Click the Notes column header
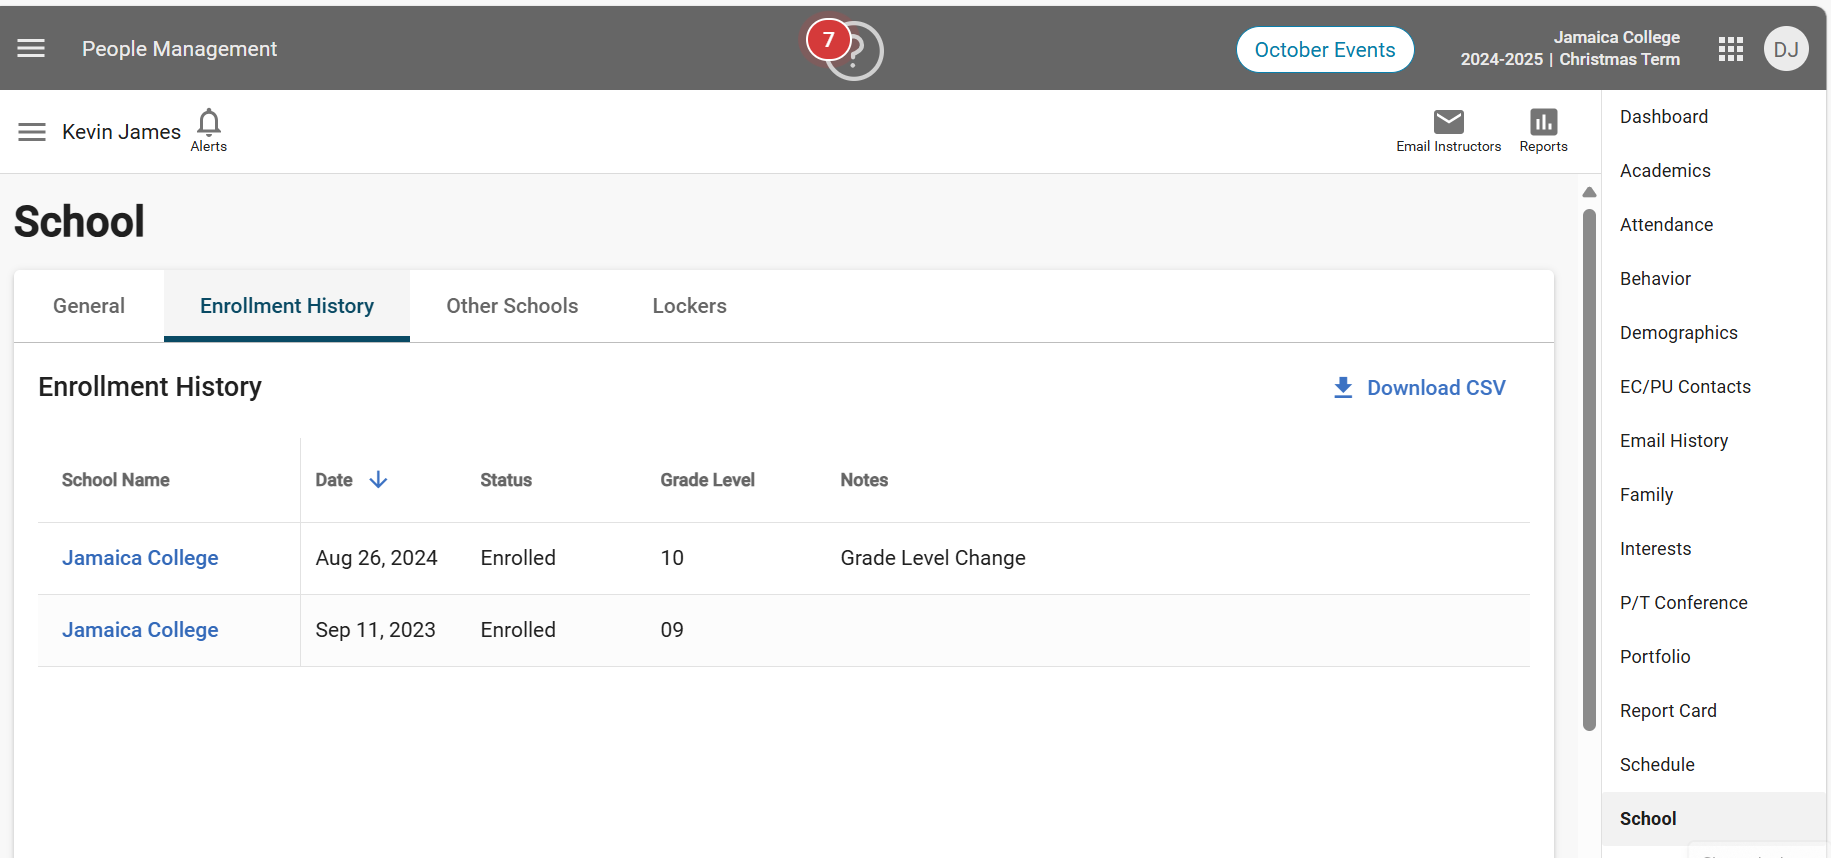Viewport: 1831px width, 858px height. [x=864, y=480]
